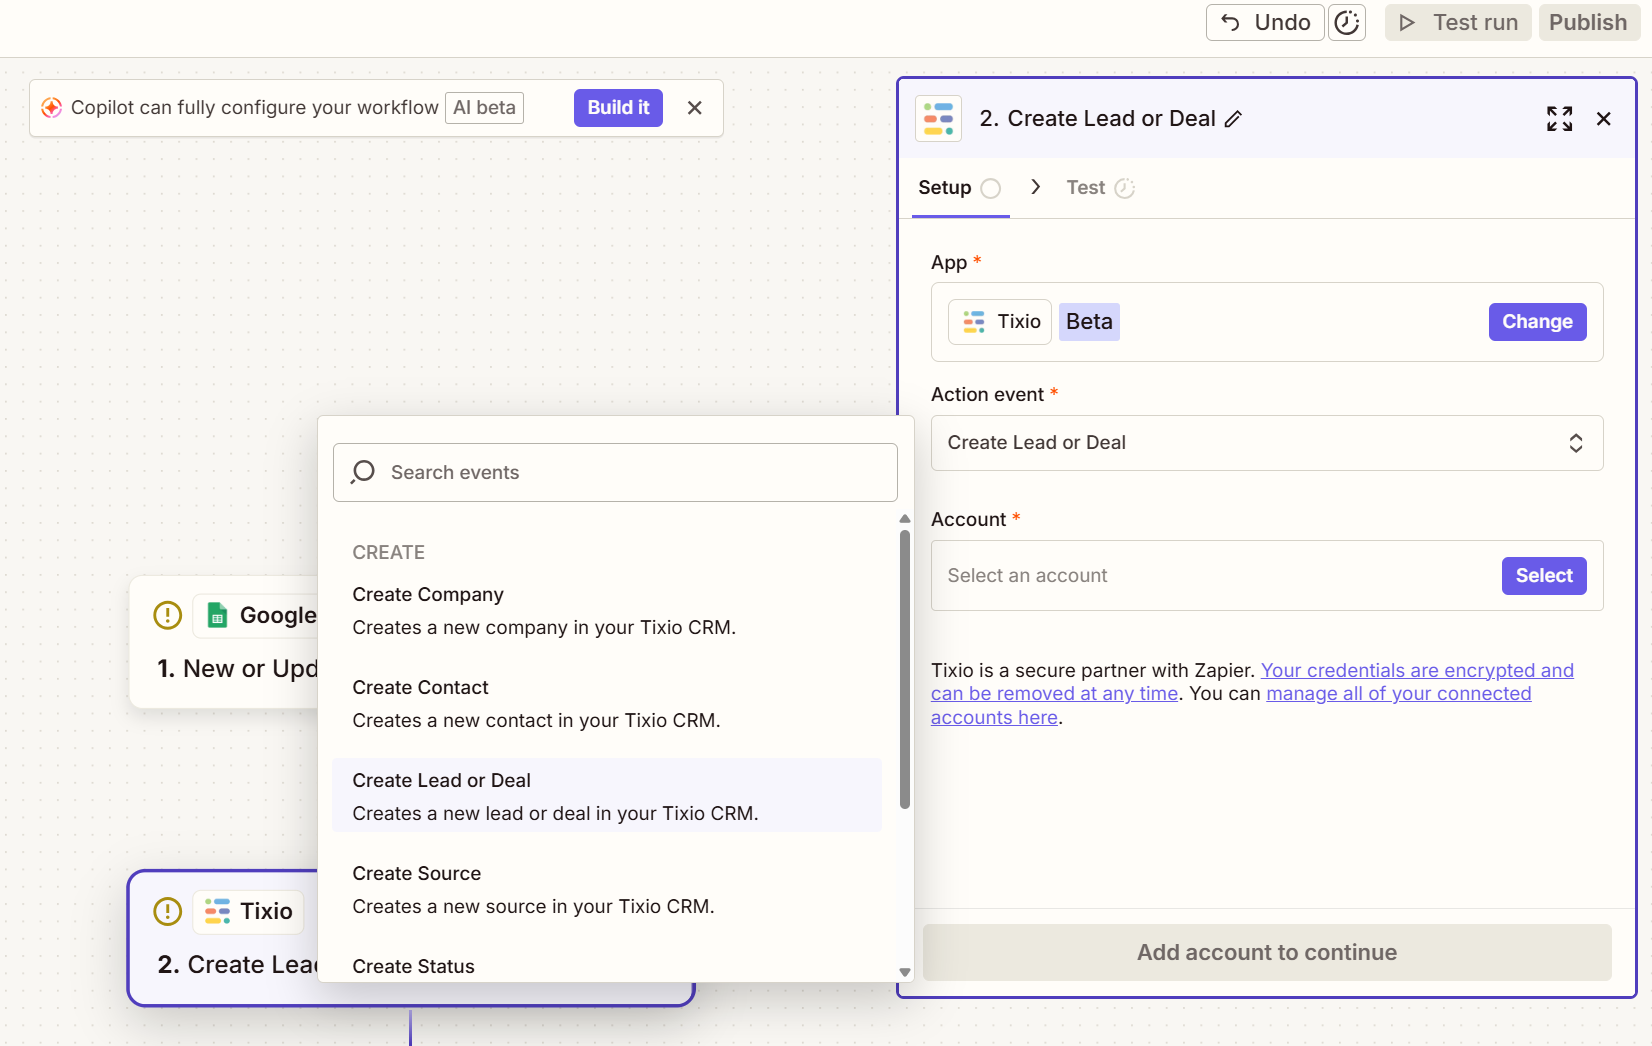Open the credentials are encrypted link
The image size is (1652, 1046).
coord(1252,682)
